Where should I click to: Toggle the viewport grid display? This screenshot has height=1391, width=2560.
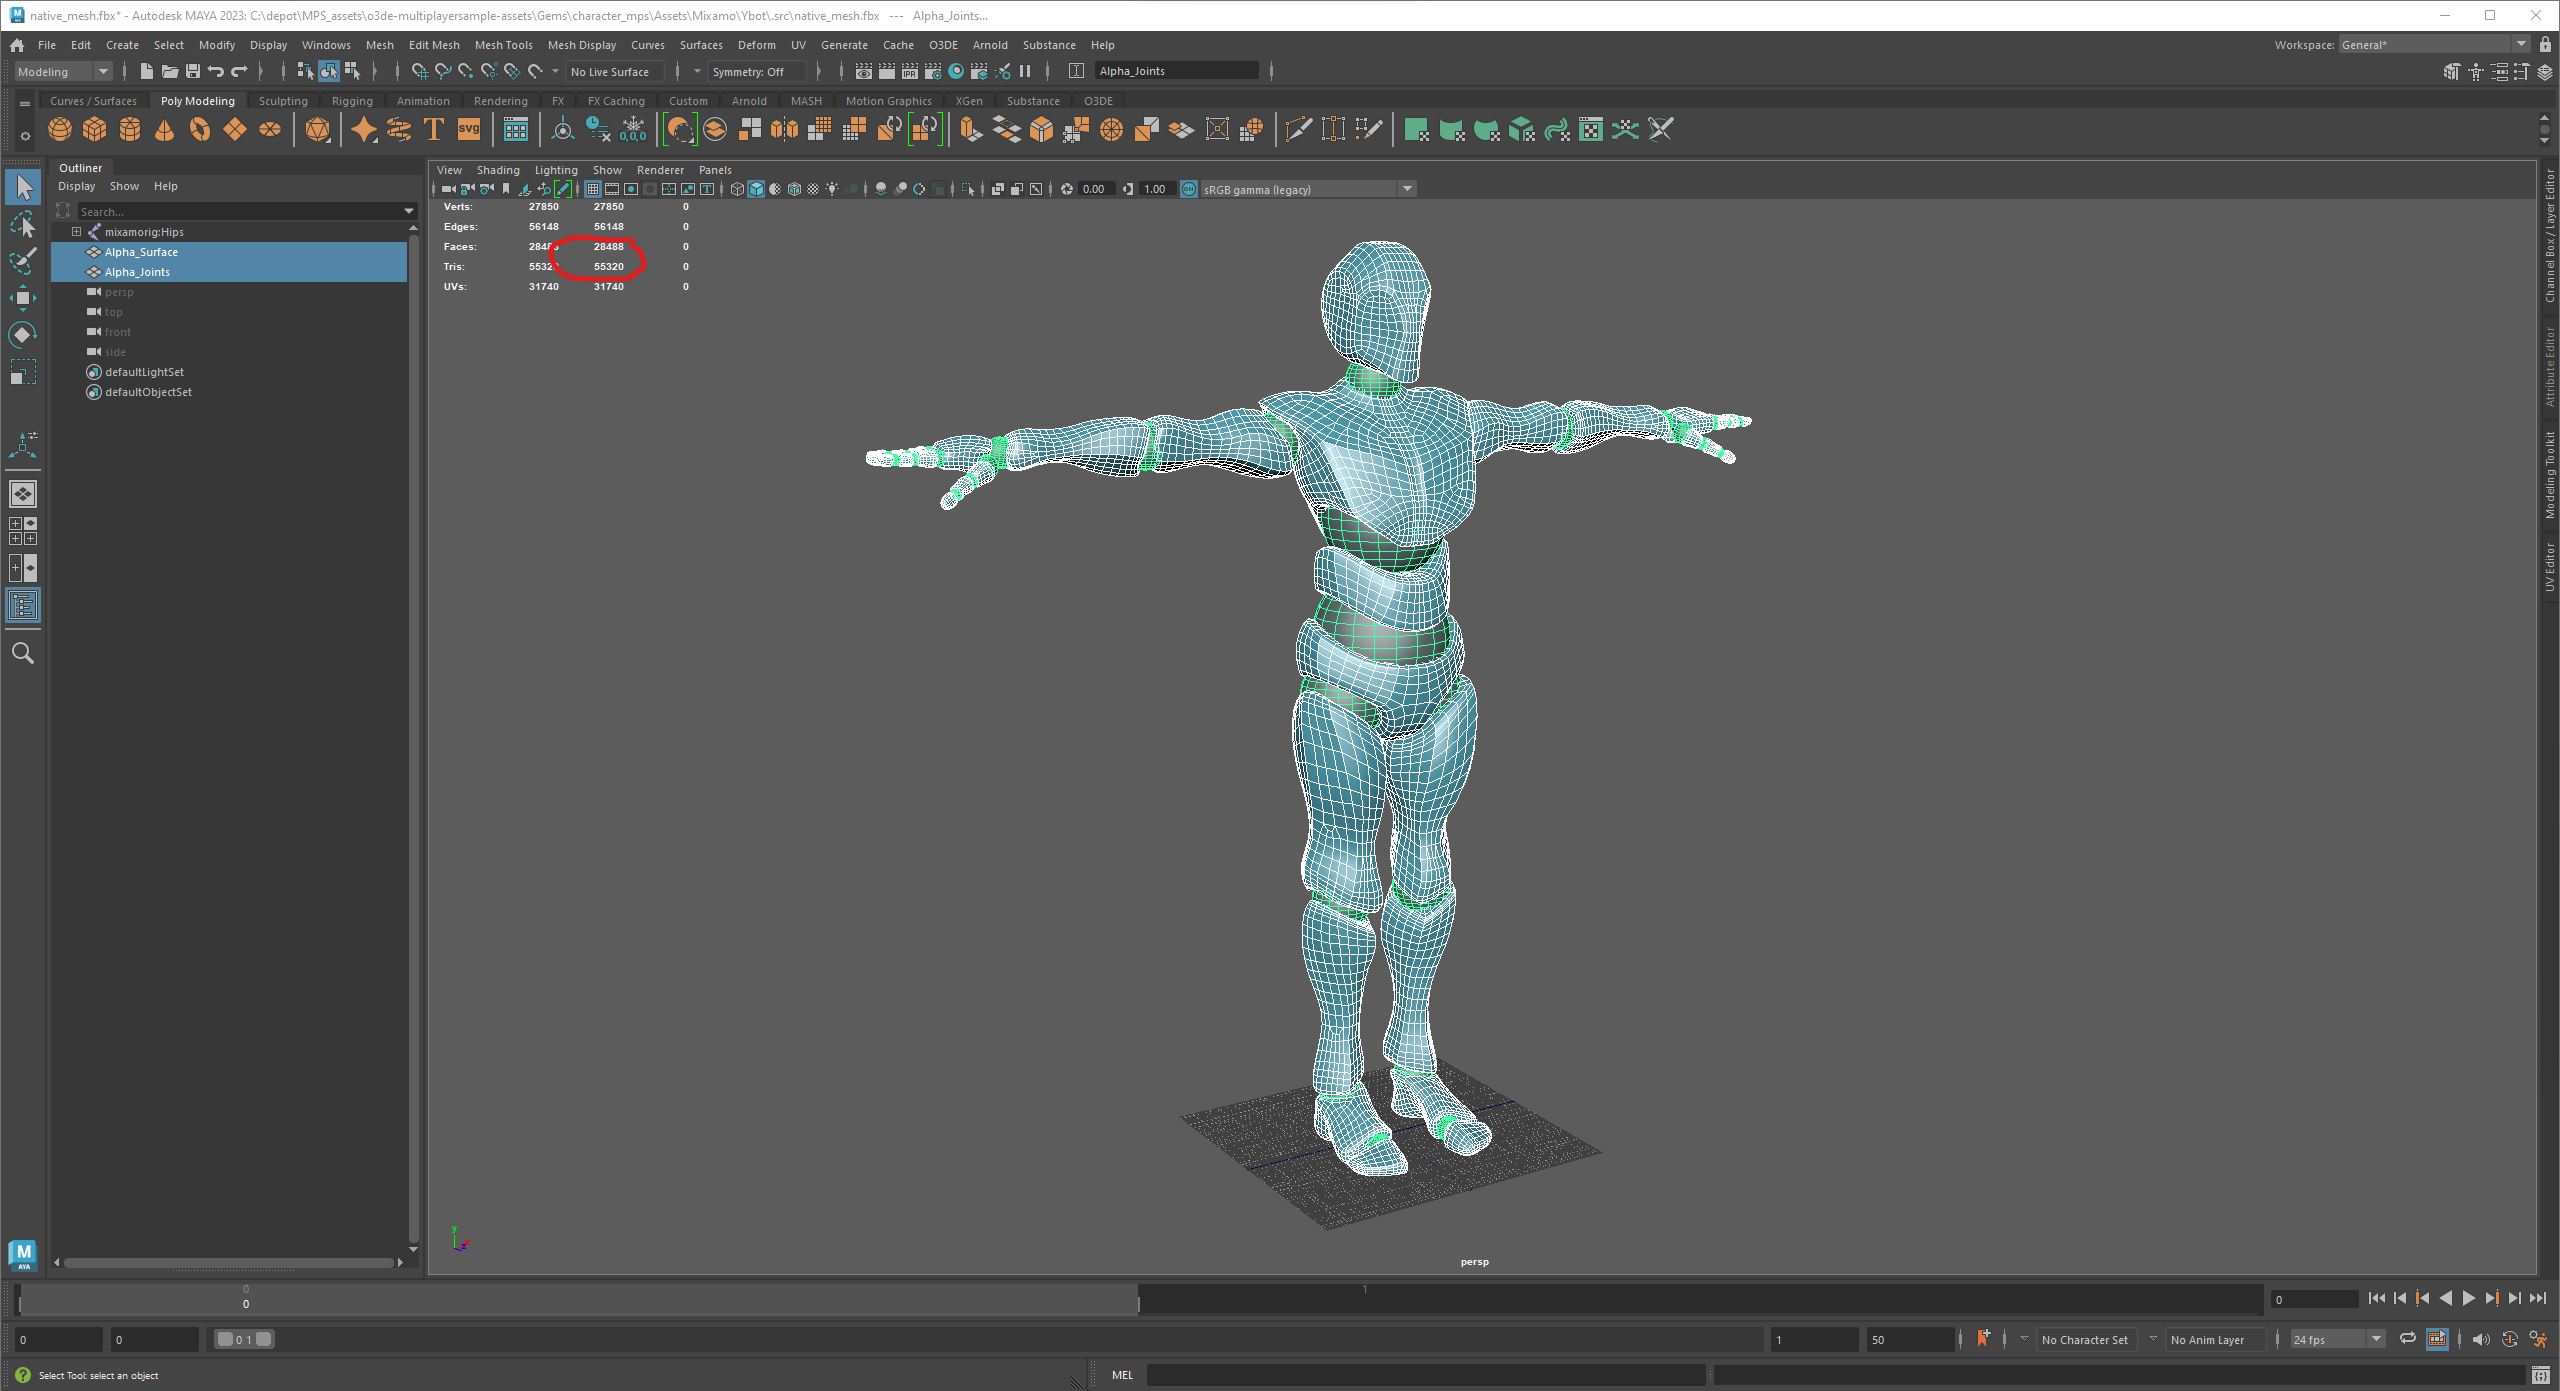(593, 189)
